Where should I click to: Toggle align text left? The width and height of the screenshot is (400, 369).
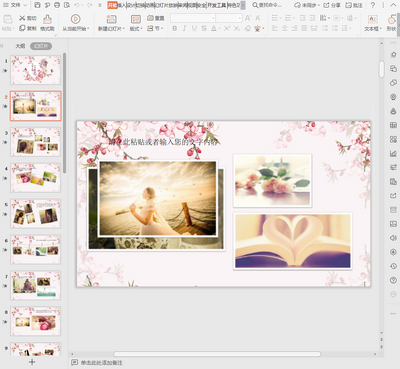point(275,29)
